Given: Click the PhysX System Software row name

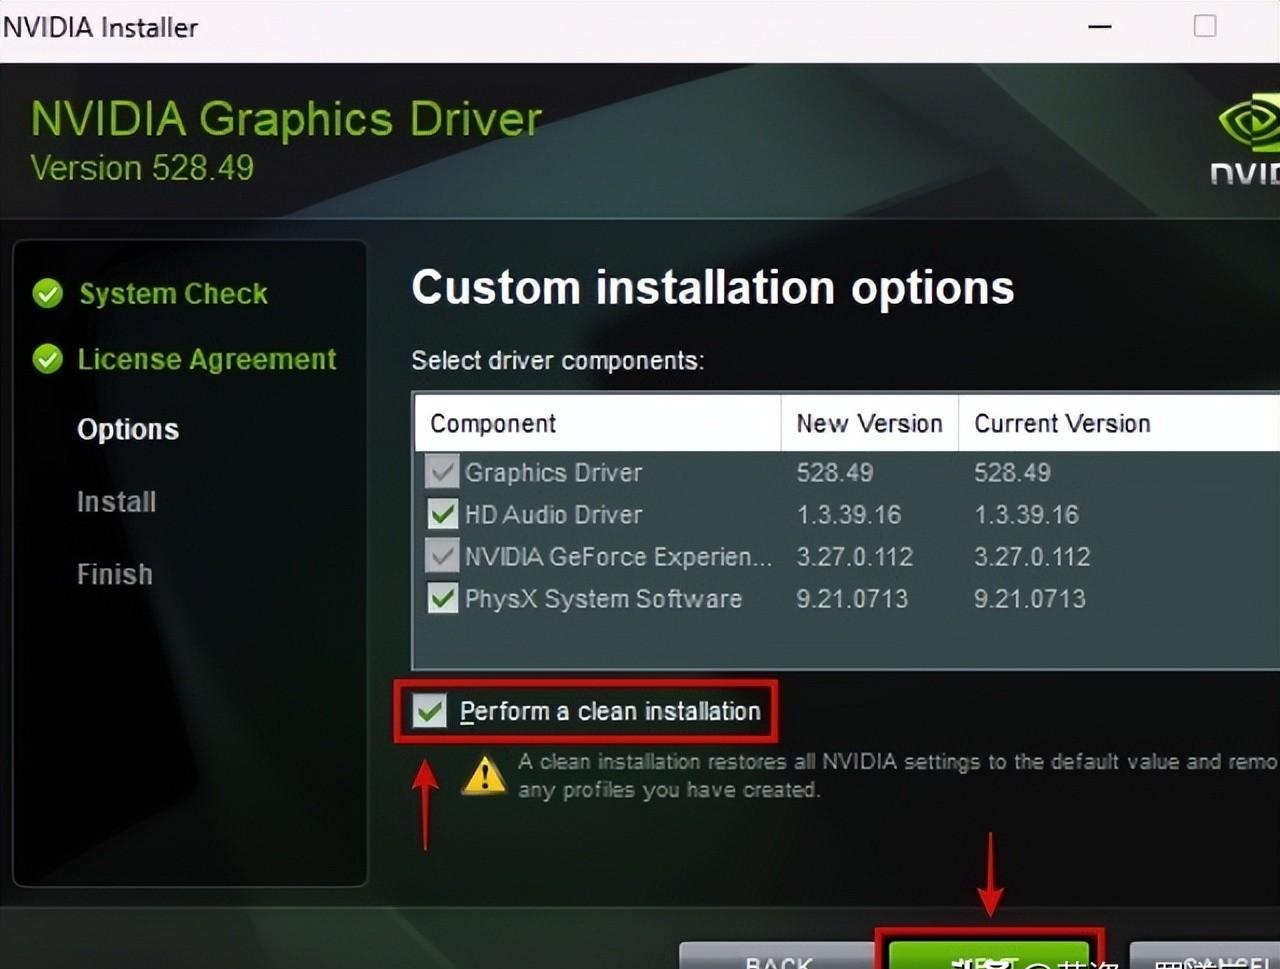Looking at the screenshot, I should [603, 598].
